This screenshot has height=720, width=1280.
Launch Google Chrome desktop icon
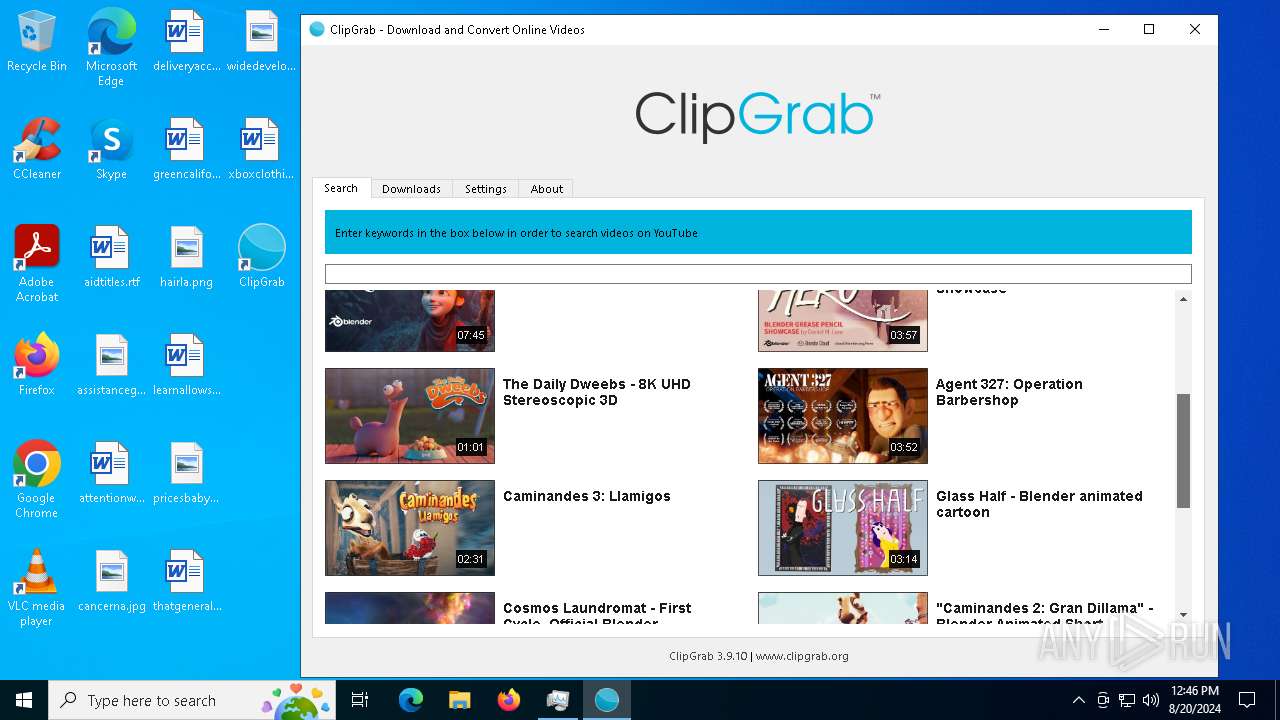coord(37,480)
